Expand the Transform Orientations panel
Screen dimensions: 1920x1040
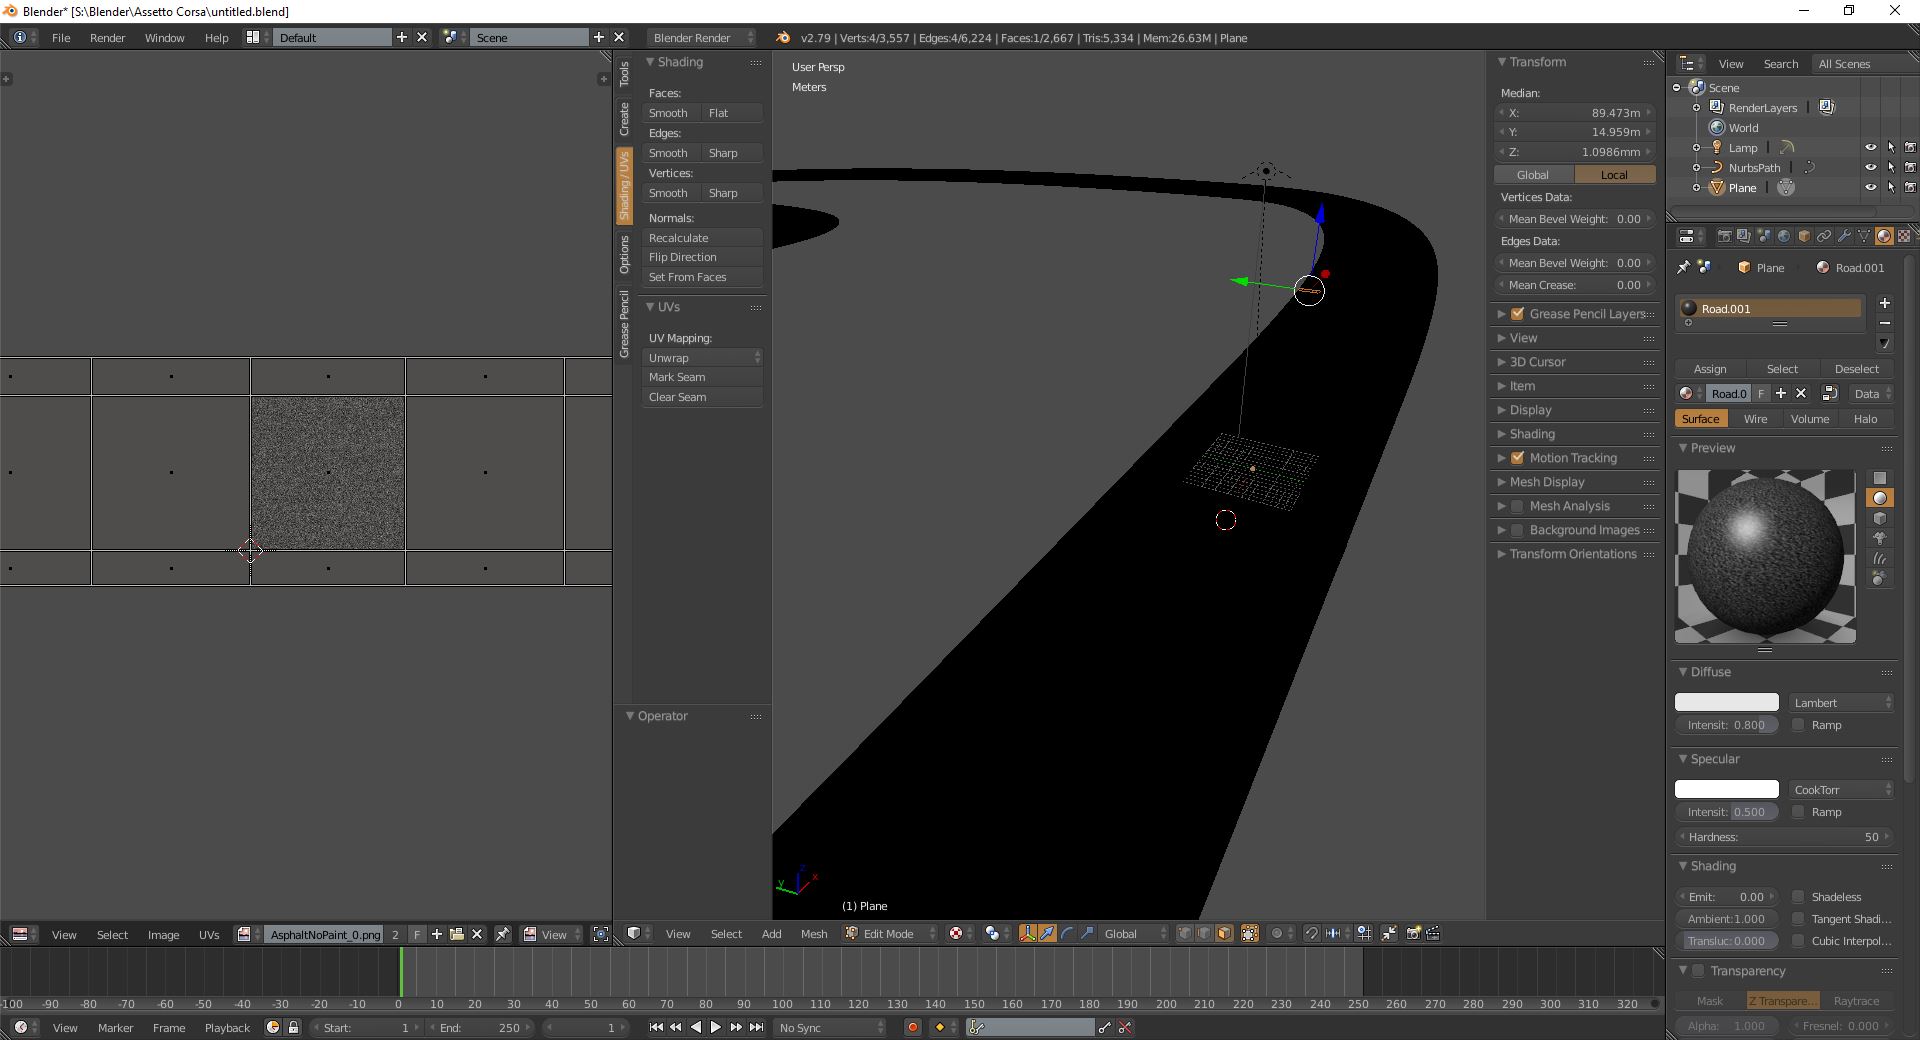pyautogui.click(x=1574, y=554)
